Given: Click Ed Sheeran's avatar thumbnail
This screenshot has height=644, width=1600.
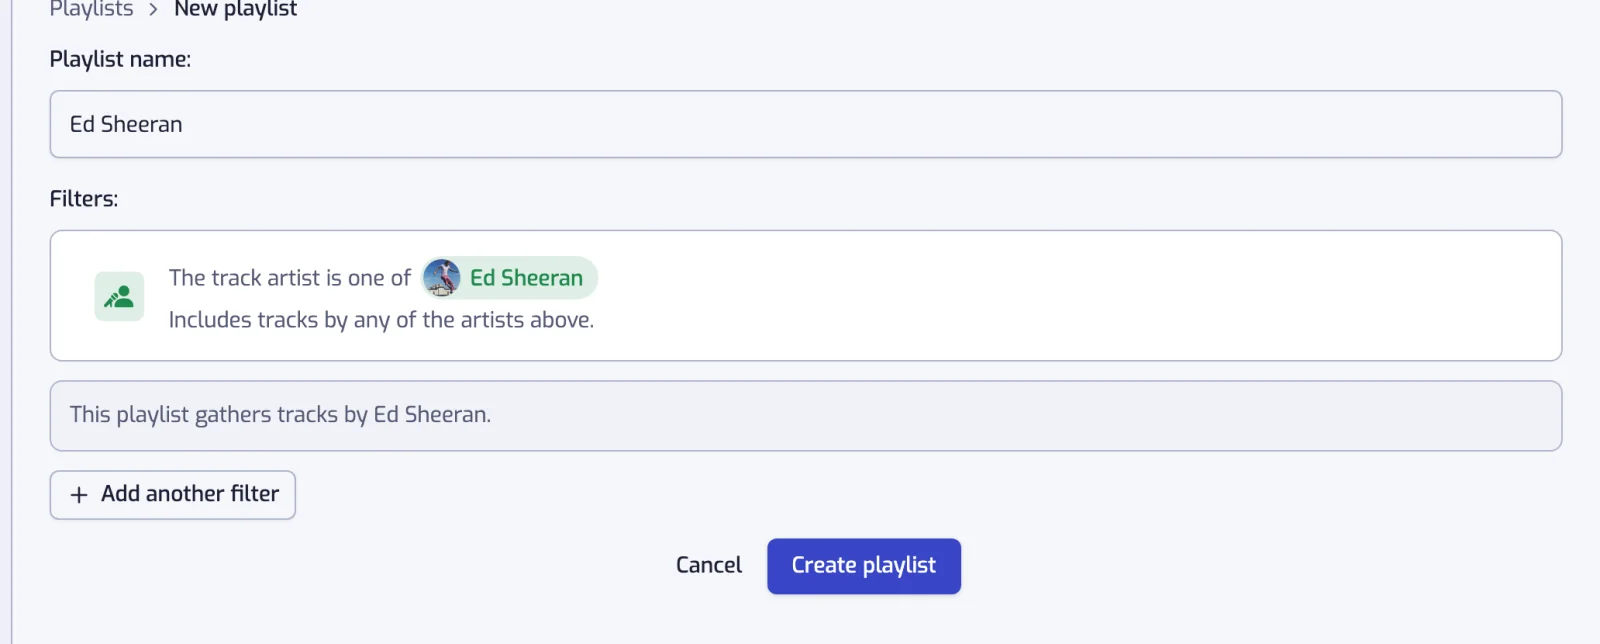Looking at the screenshot, I should [x=442, y=278].
